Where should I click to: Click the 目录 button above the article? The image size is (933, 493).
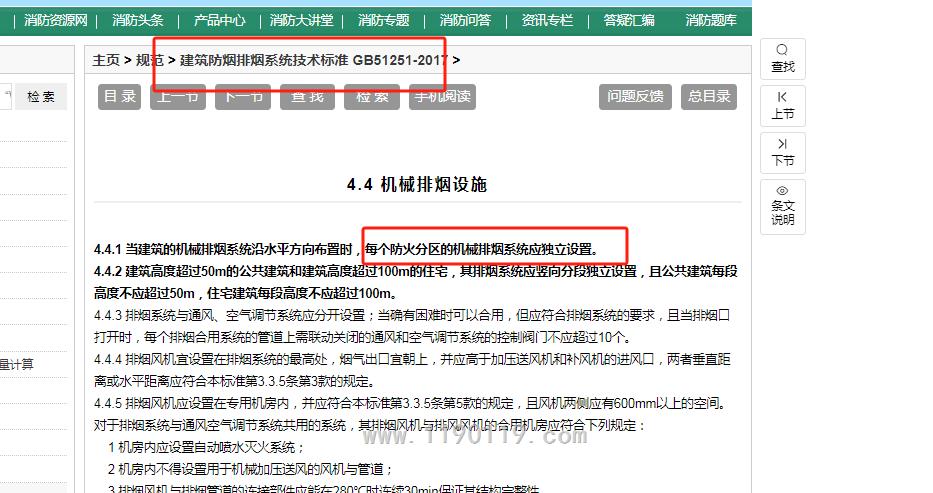click(x=119, y=96)
